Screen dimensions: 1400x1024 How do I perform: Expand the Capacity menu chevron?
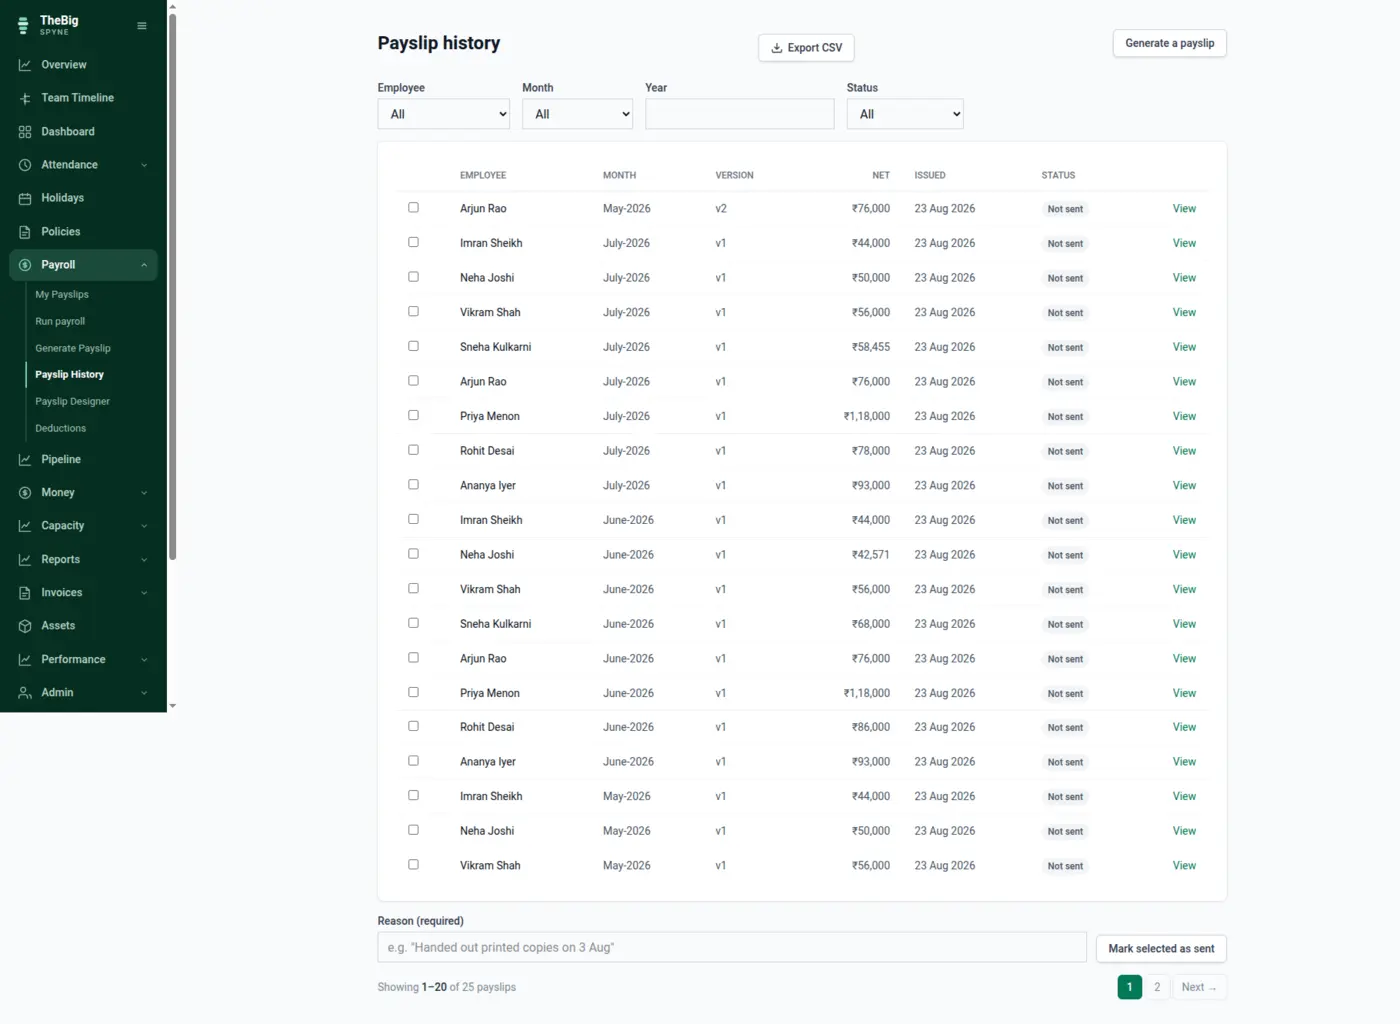[x=144, y=526]
